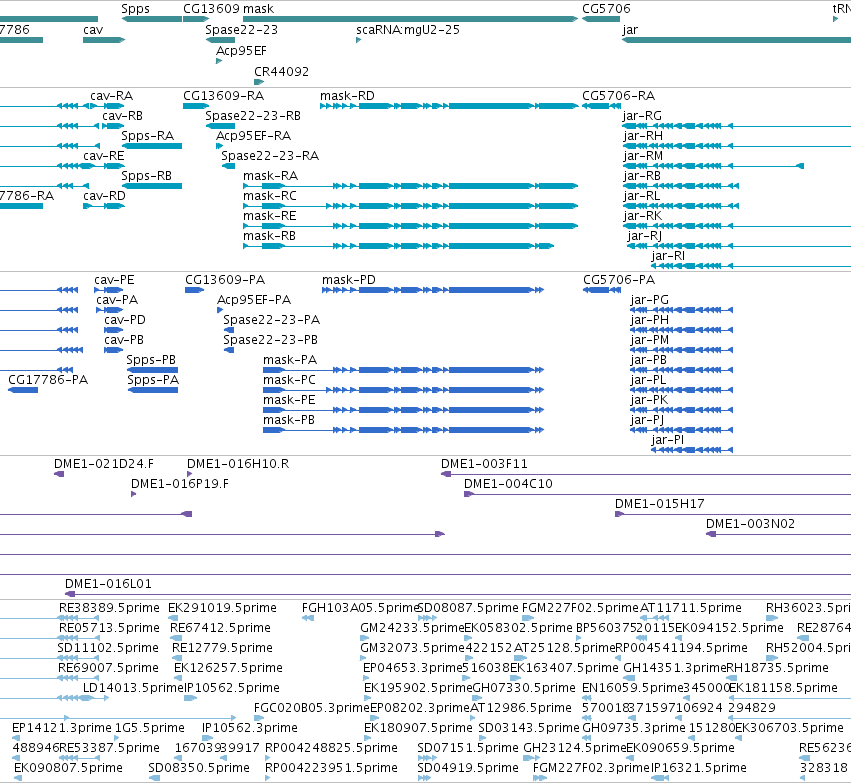Select the CR44092 gene feature
This screenshot has width=851, height=783.
tap(259, 82)
